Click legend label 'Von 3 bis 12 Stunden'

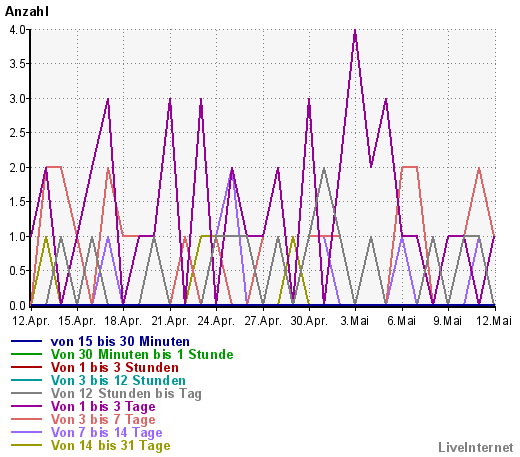(118, 380)
